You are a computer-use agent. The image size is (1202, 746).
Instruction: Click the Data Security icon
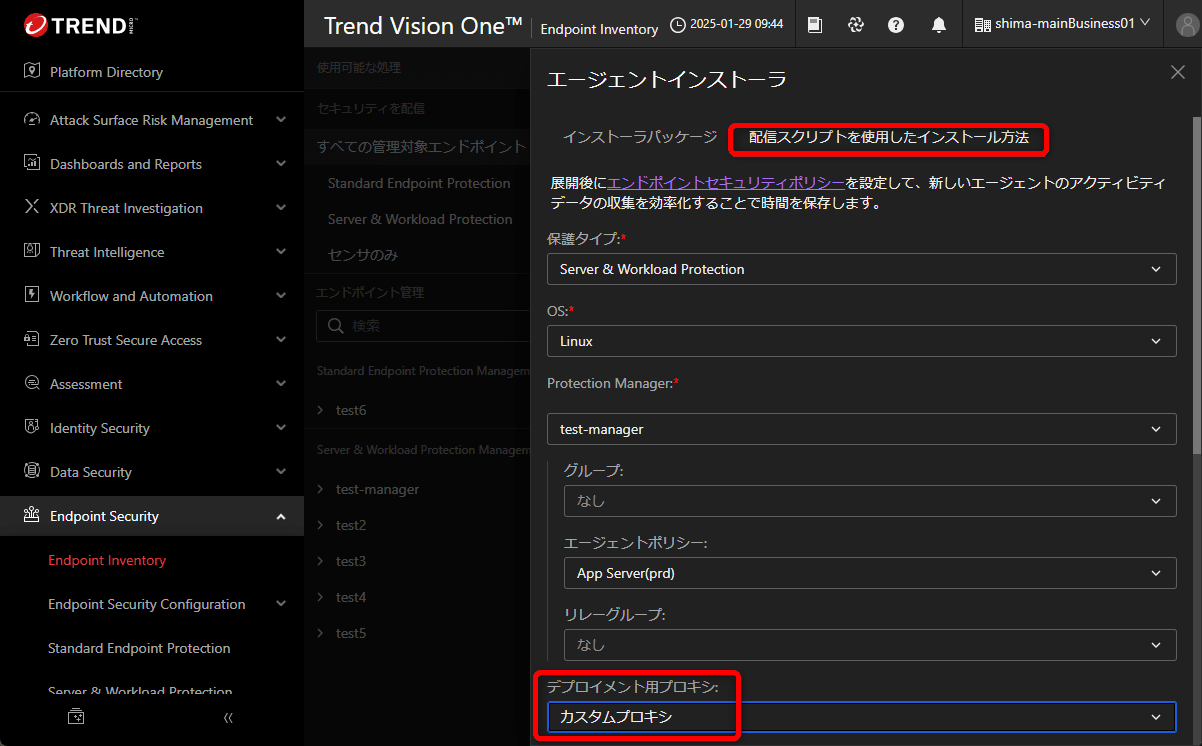pyautogui.click(x=31, y=472)
